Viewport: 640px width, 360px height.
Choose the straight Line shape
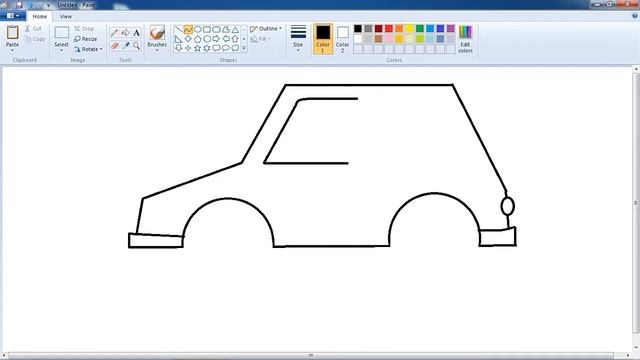click(179, 30)
